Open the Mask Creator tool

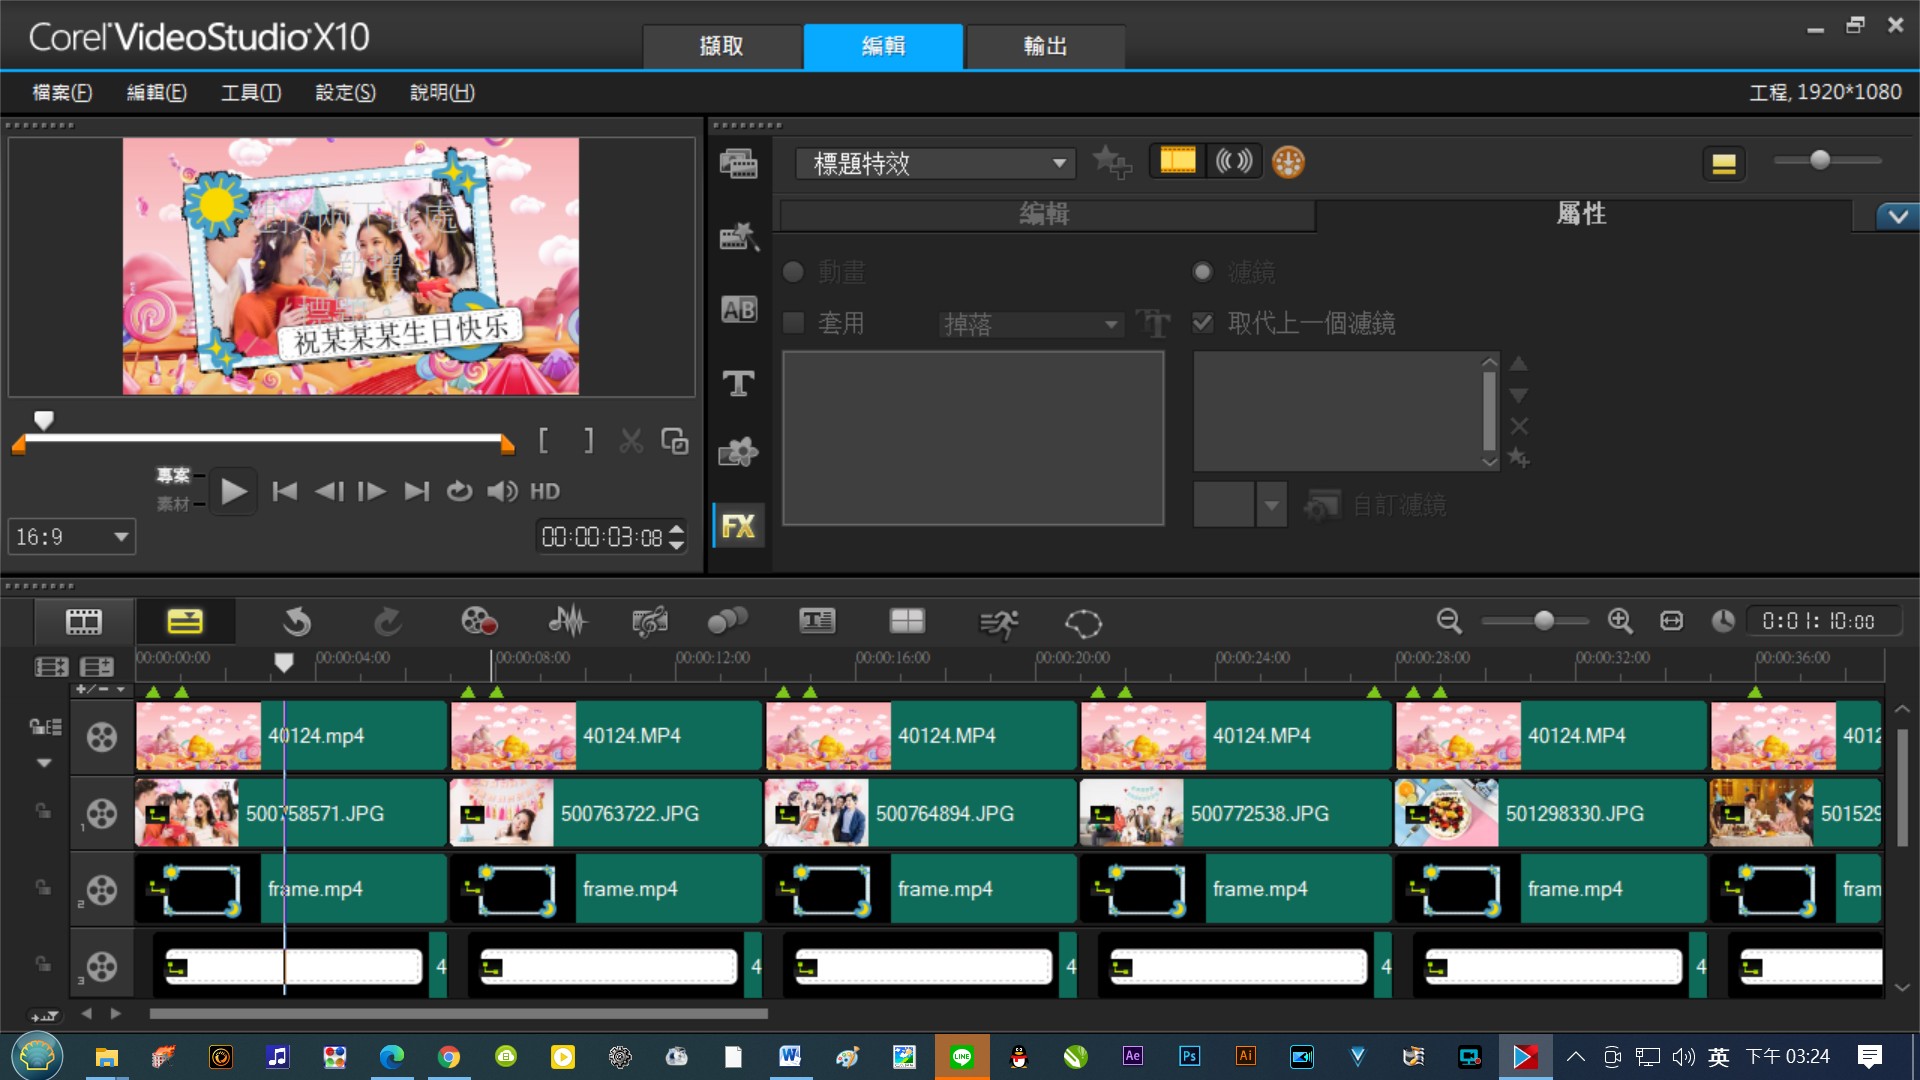coord(1083,623)
